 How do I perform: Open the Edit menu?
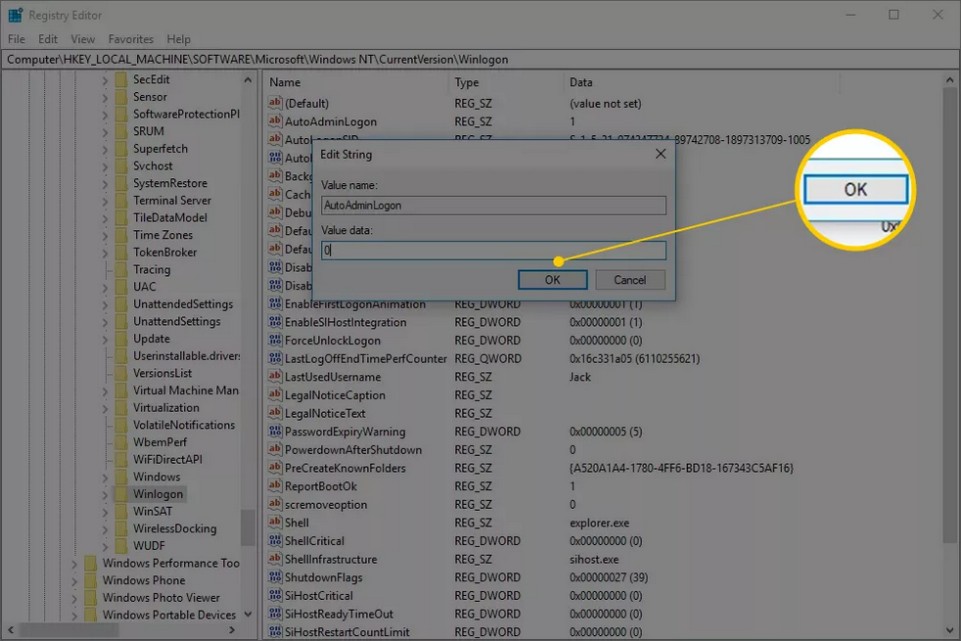48,39
